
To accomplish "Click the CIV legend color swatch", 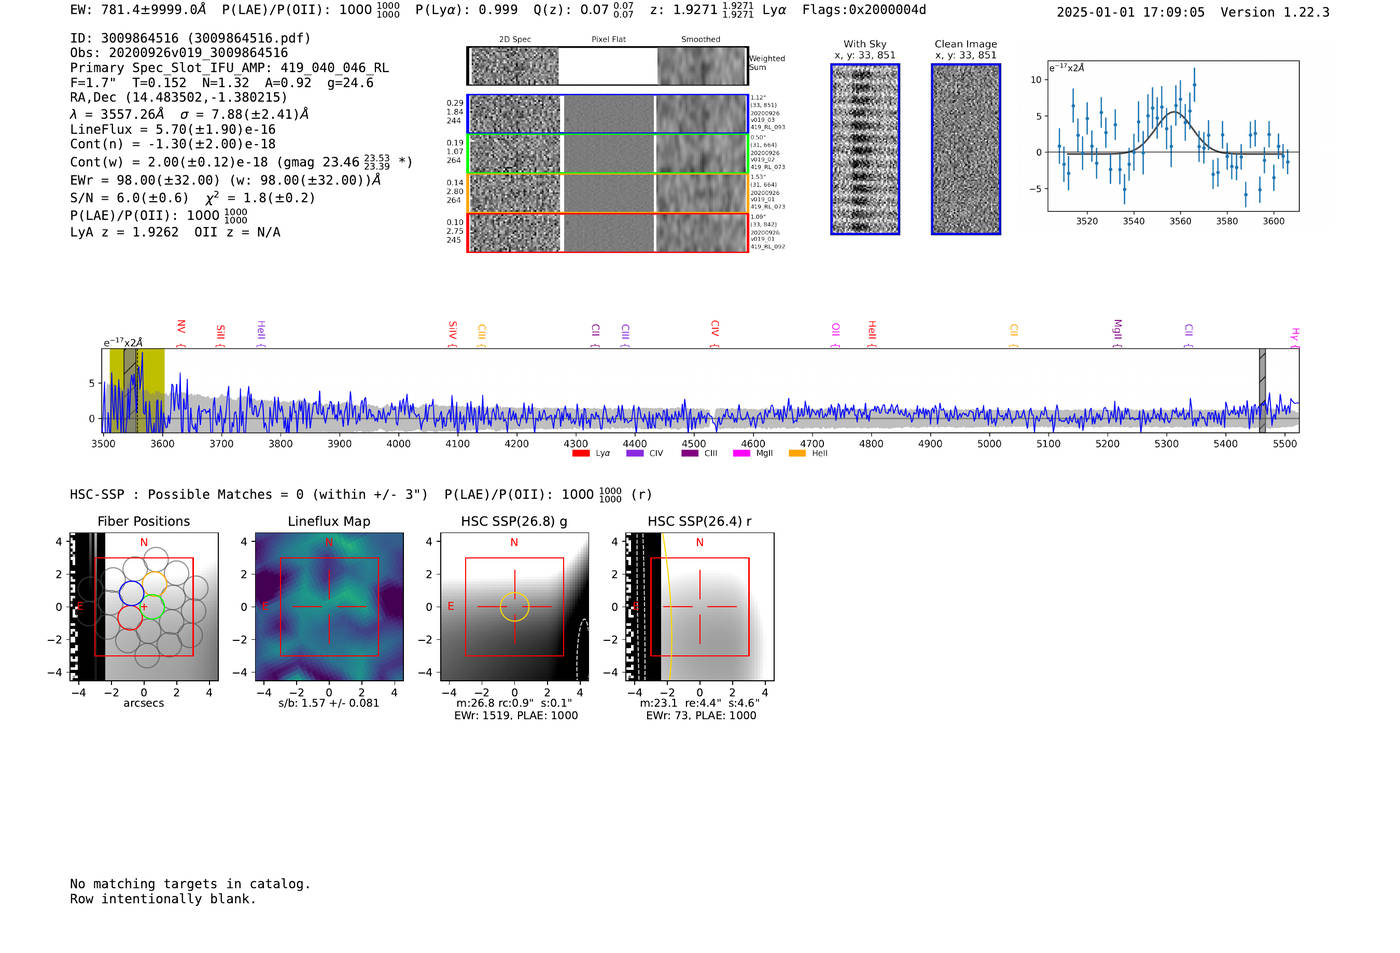I will (634, 453).
